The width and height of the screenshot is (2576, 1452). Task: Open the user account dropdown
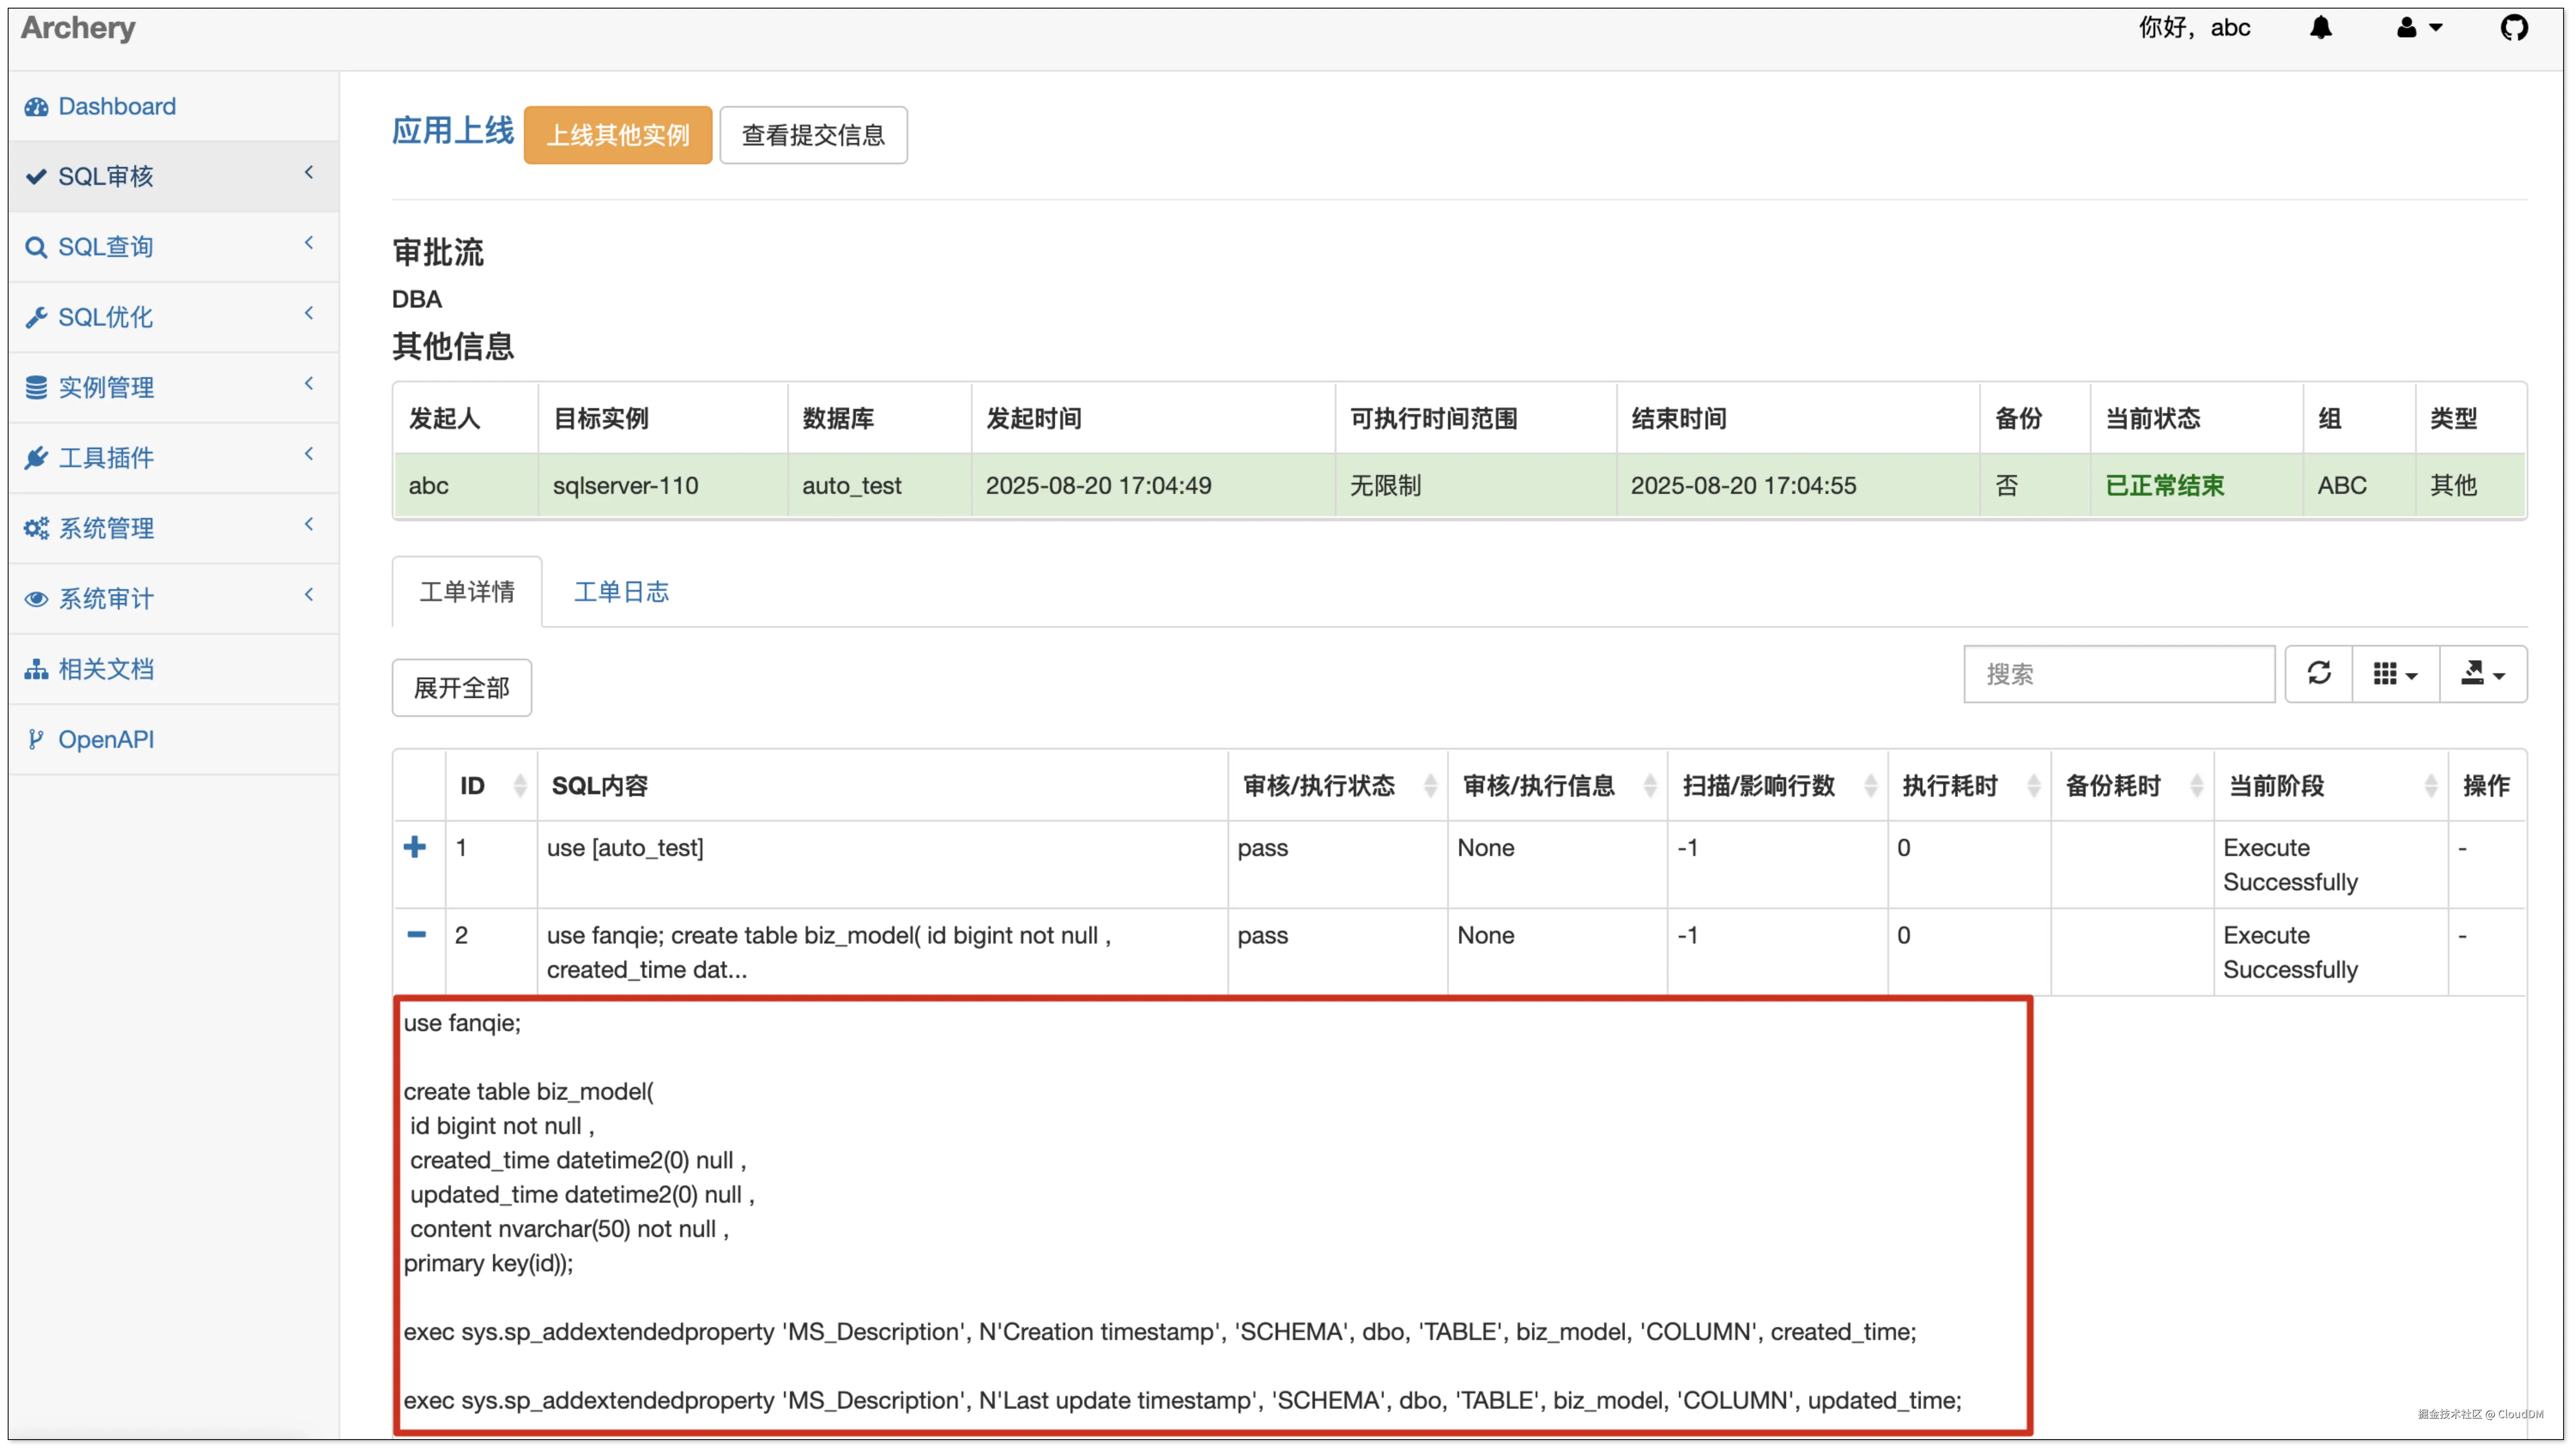[2419, 28]
